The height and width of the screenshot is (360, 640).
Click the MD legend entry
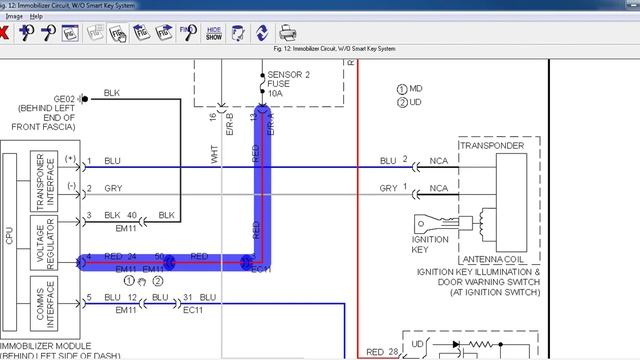tap(410, 89)
